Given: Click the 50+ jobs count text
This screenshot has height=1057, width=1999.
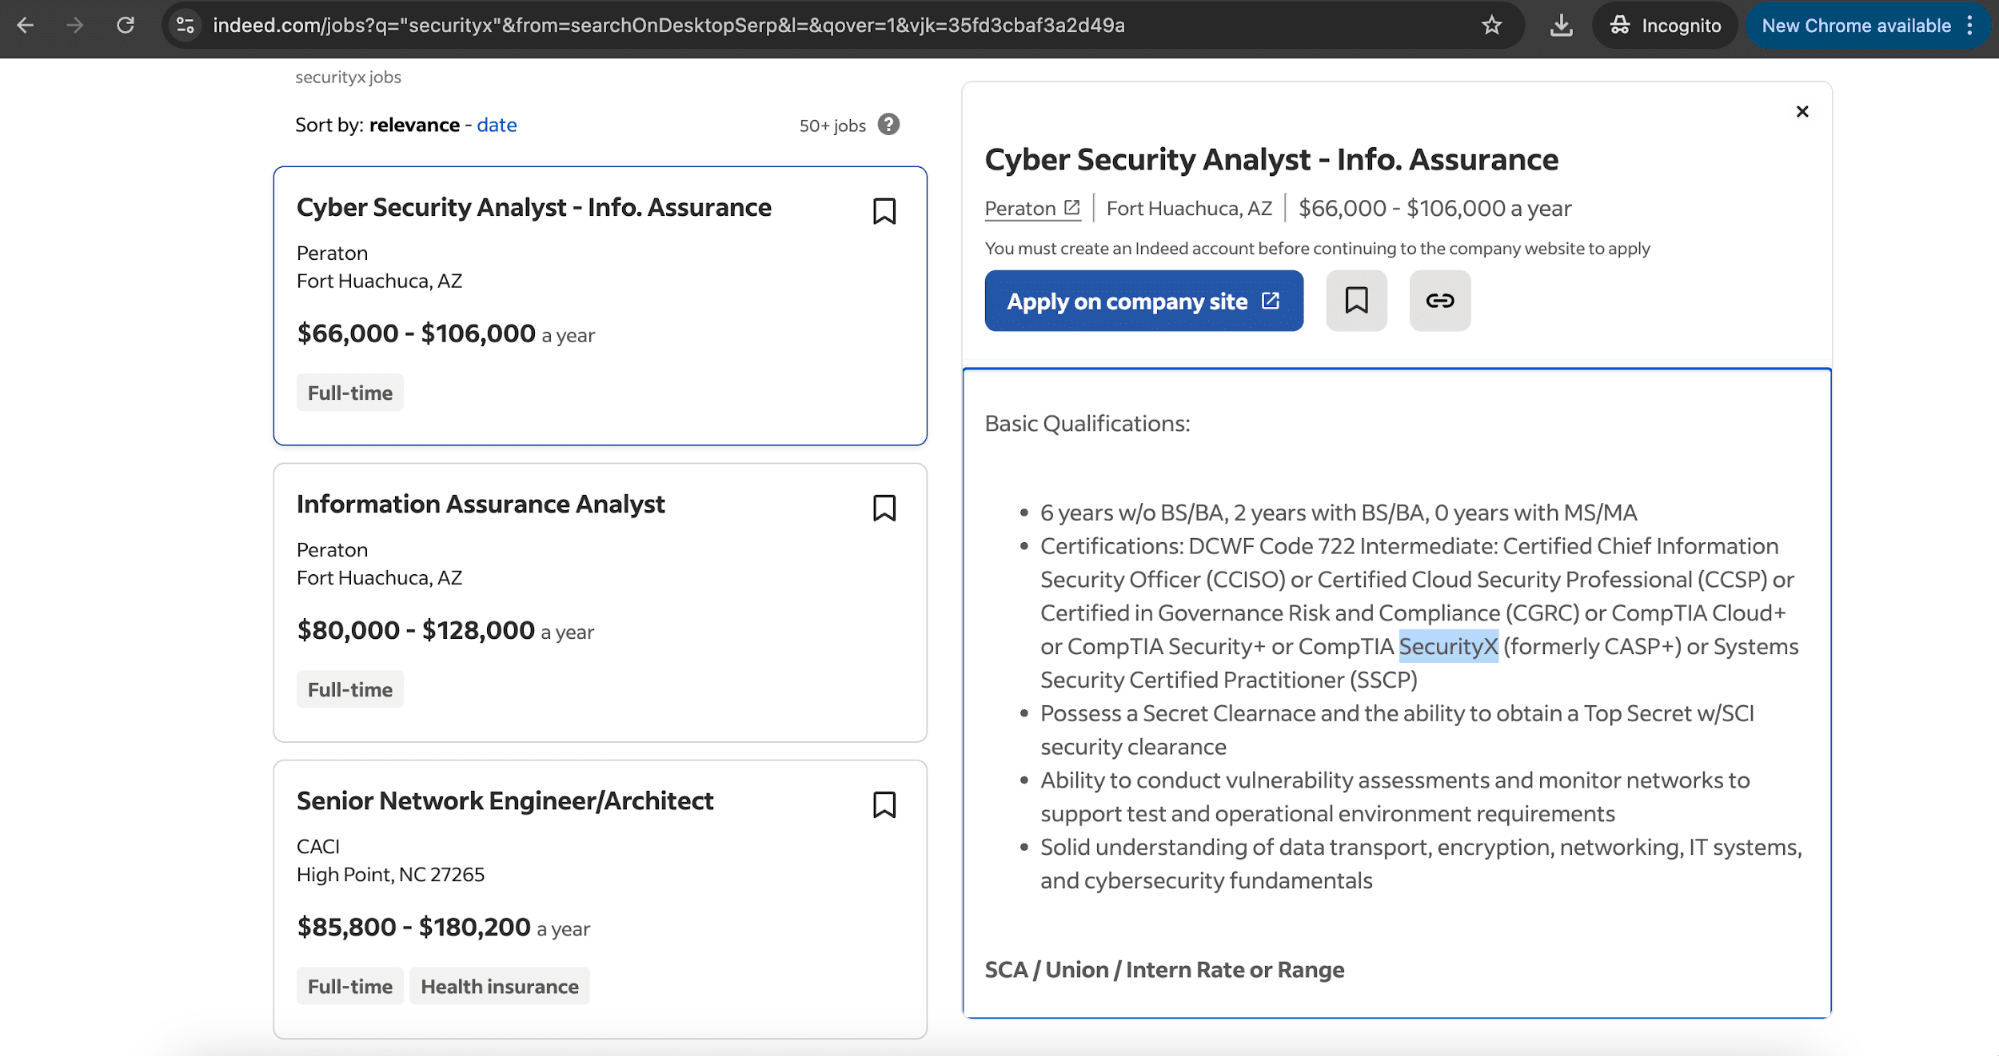Looking at the screenshot, I should point(832,126).
